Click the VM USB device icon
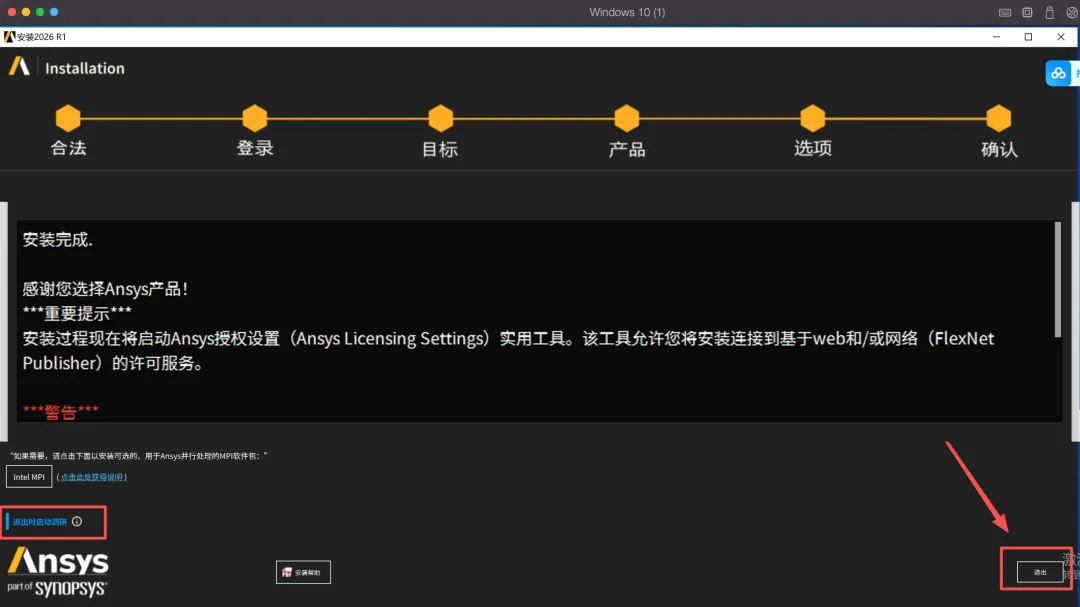Screen dimensions: 1080x607 pyautogui.click(x=1050, y=12)
